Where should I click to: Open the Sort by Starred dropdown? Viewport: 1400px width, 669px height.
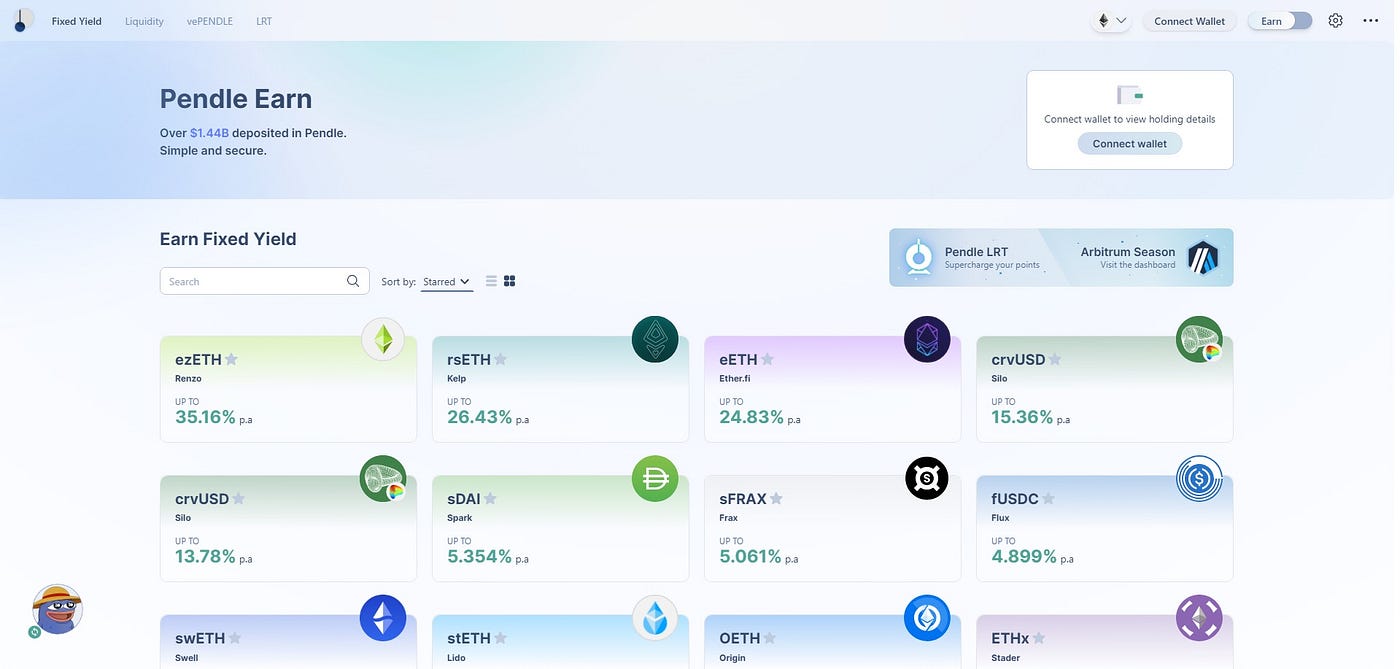pyautogui.click(x=446, y=282)
